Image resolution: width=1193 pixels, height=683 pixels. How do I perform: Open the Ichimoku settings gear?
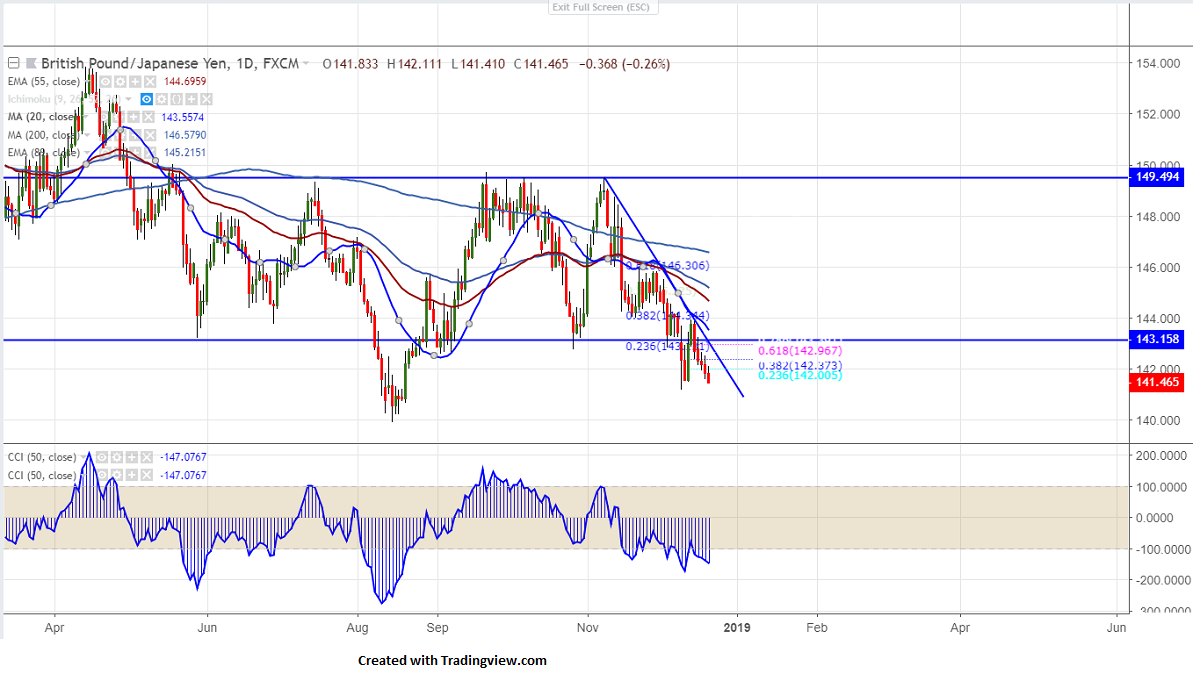(161, 99)
